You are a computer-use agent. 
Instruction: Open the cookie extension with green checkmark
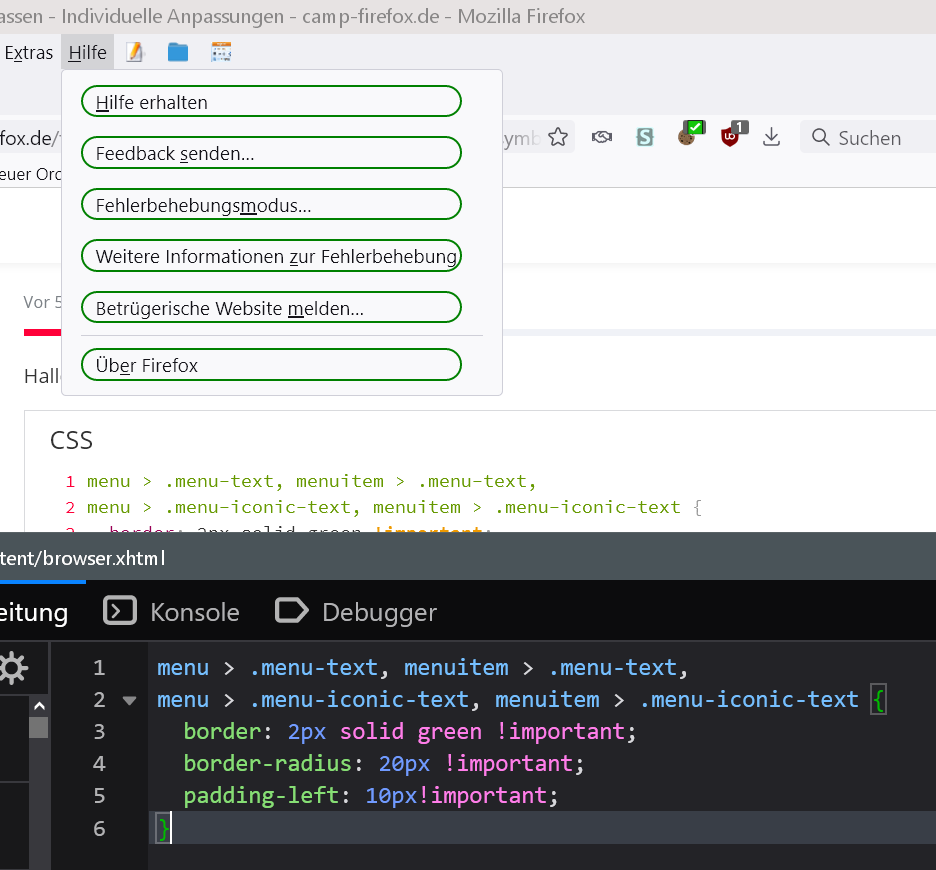[x=690, y=135]
